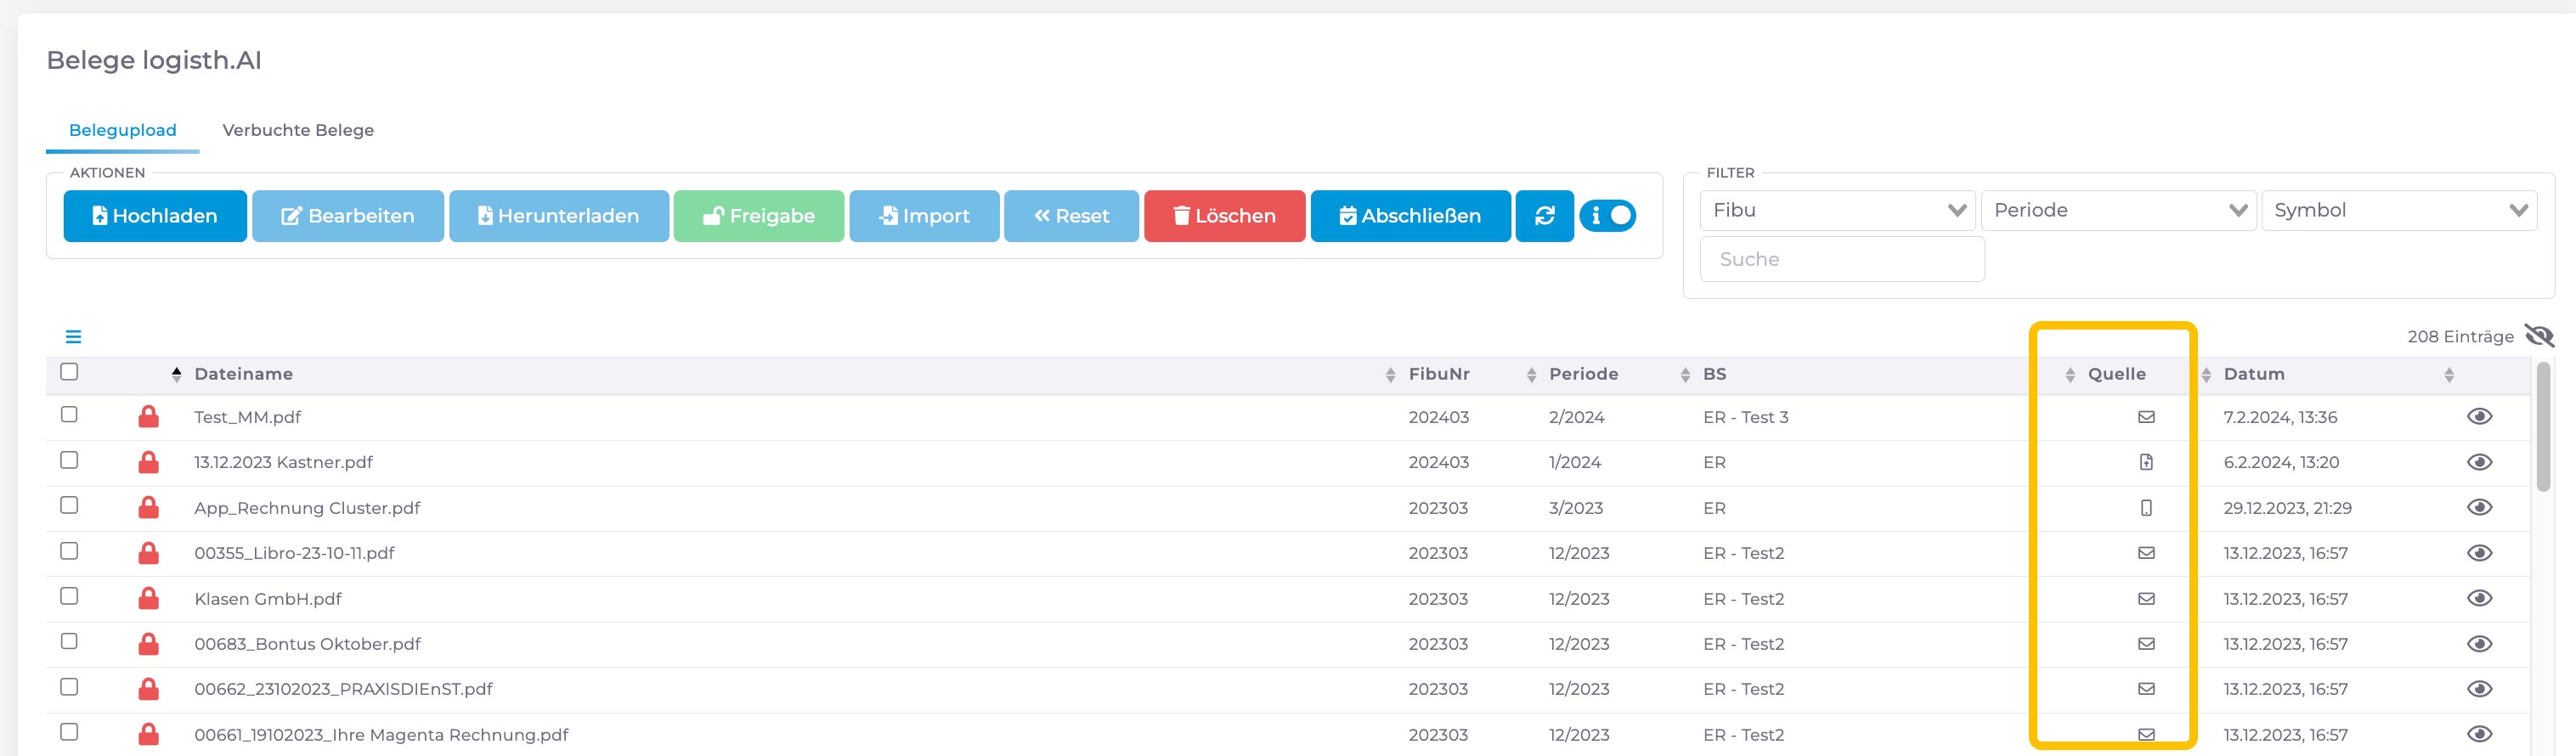Click the file-upload source icon for Kastner.pdf
Image resolution: width=2576 pixels, height=756 pixels.
tap(2146, 462)
